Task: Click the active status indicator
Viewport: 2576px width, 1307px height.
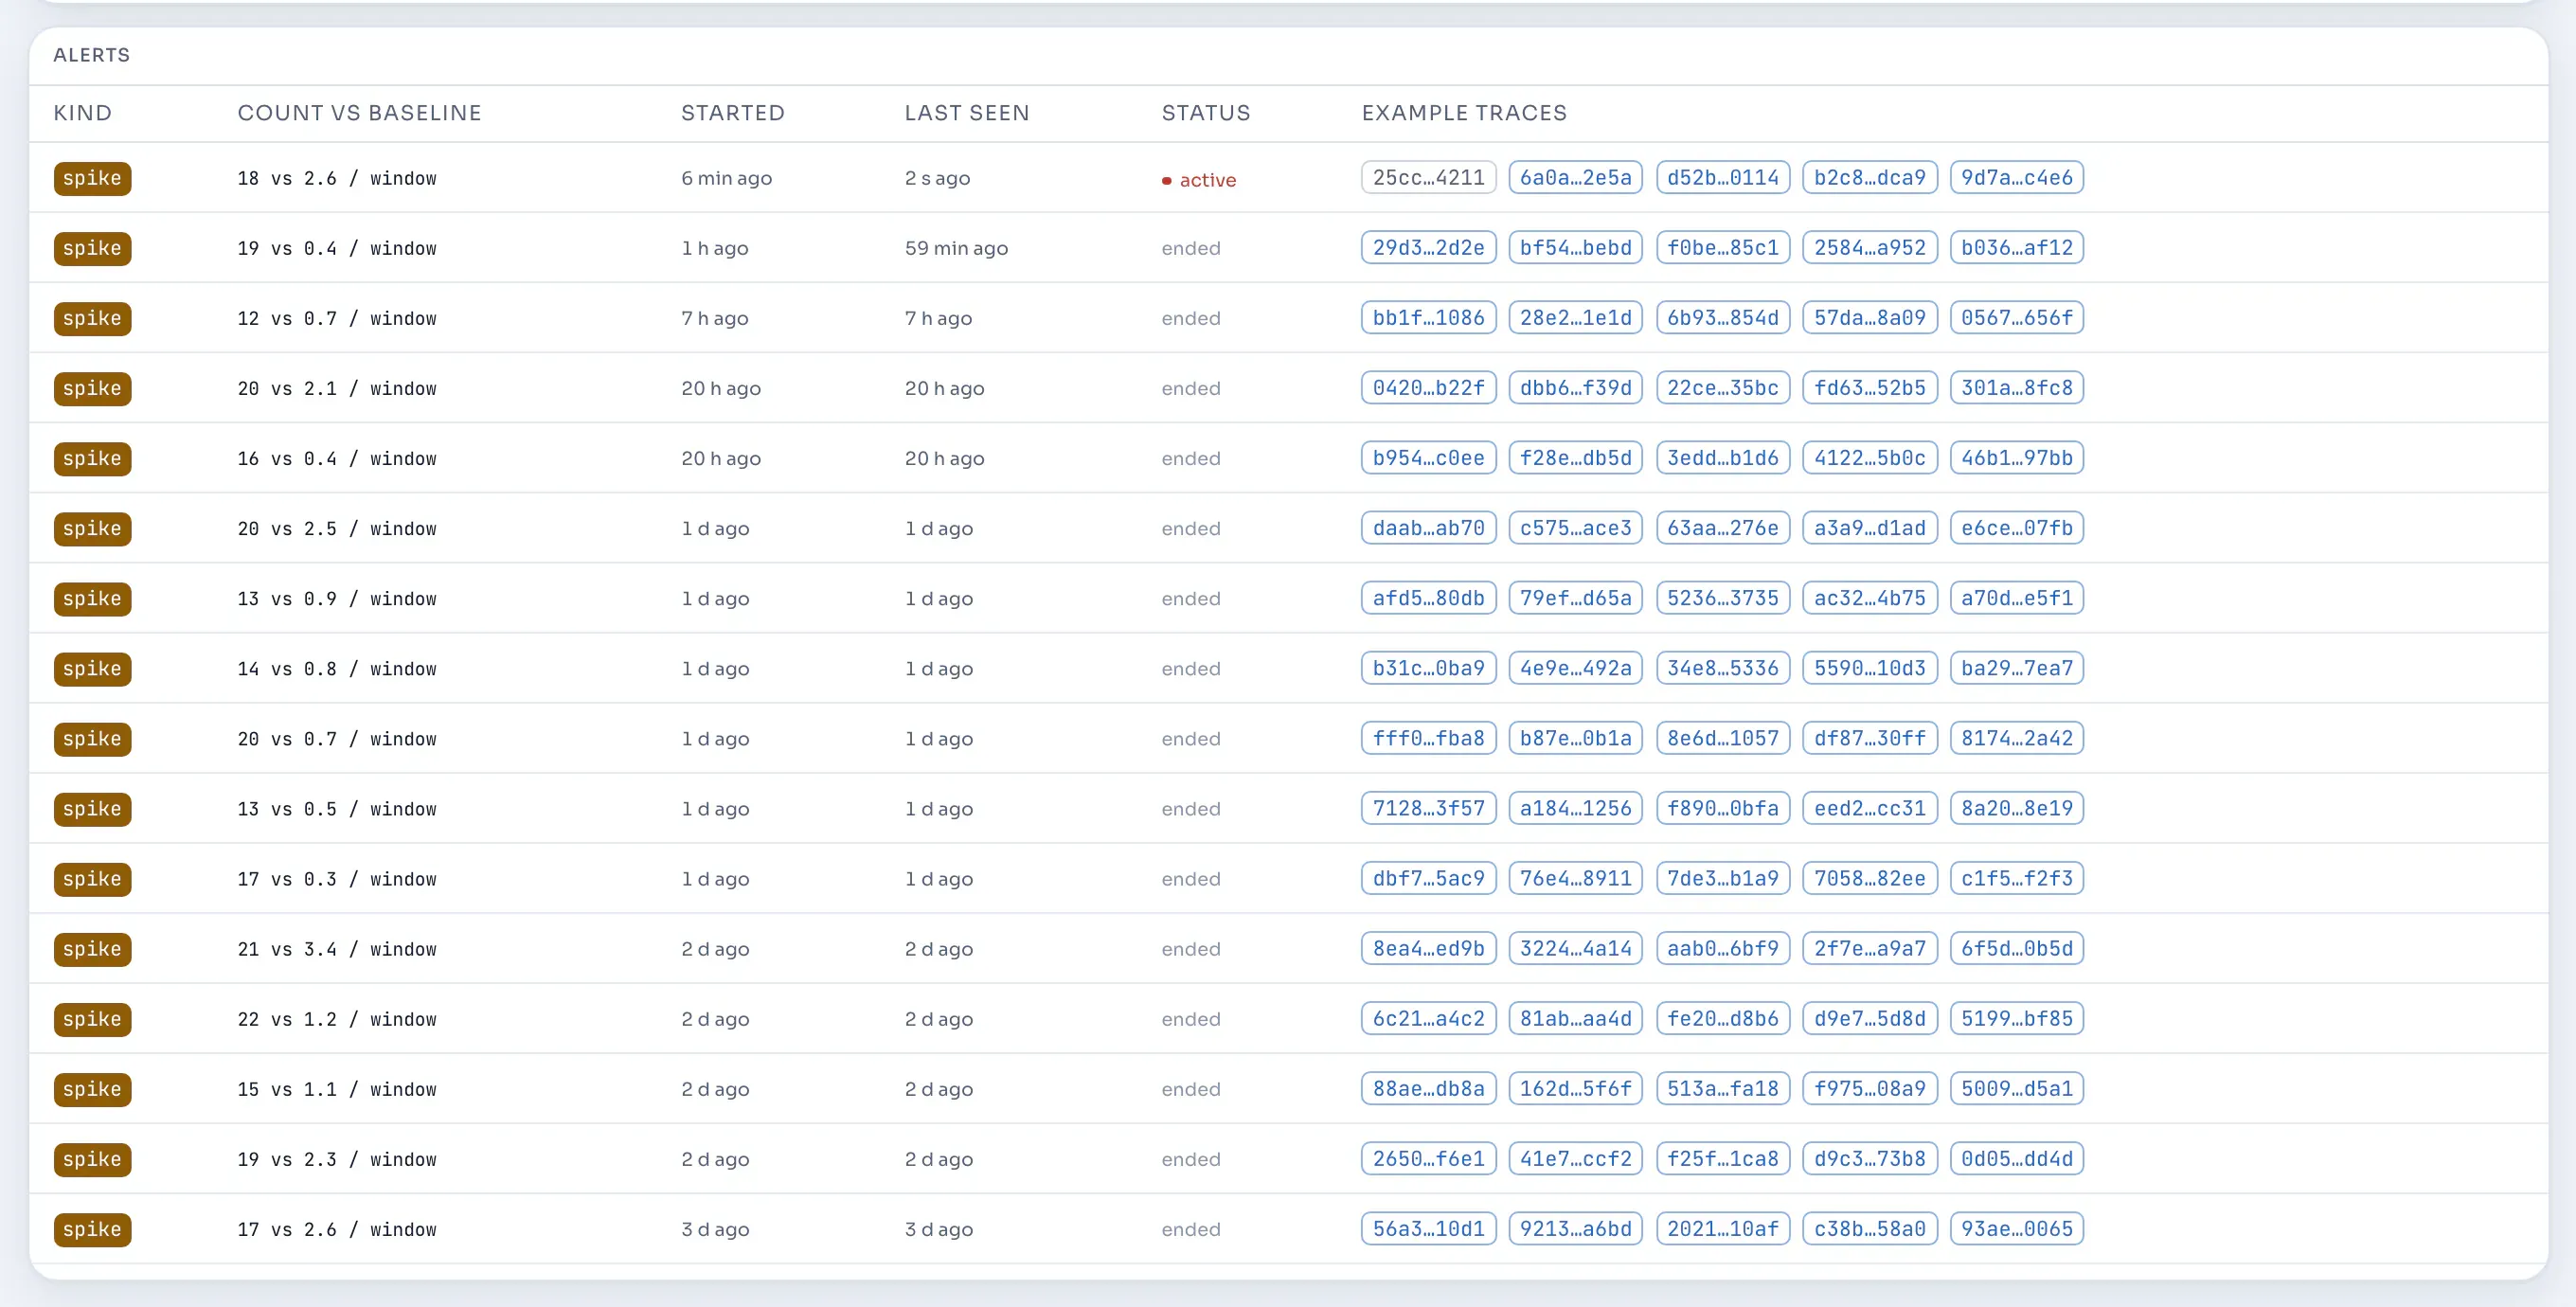Action: [1198, 180]
